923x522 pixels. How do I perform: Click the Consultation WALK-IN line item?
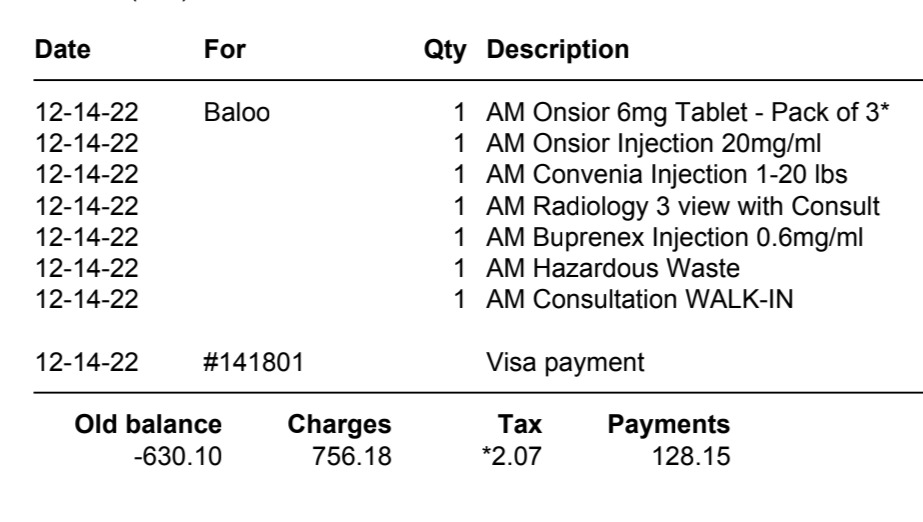(x=640, y=300)
